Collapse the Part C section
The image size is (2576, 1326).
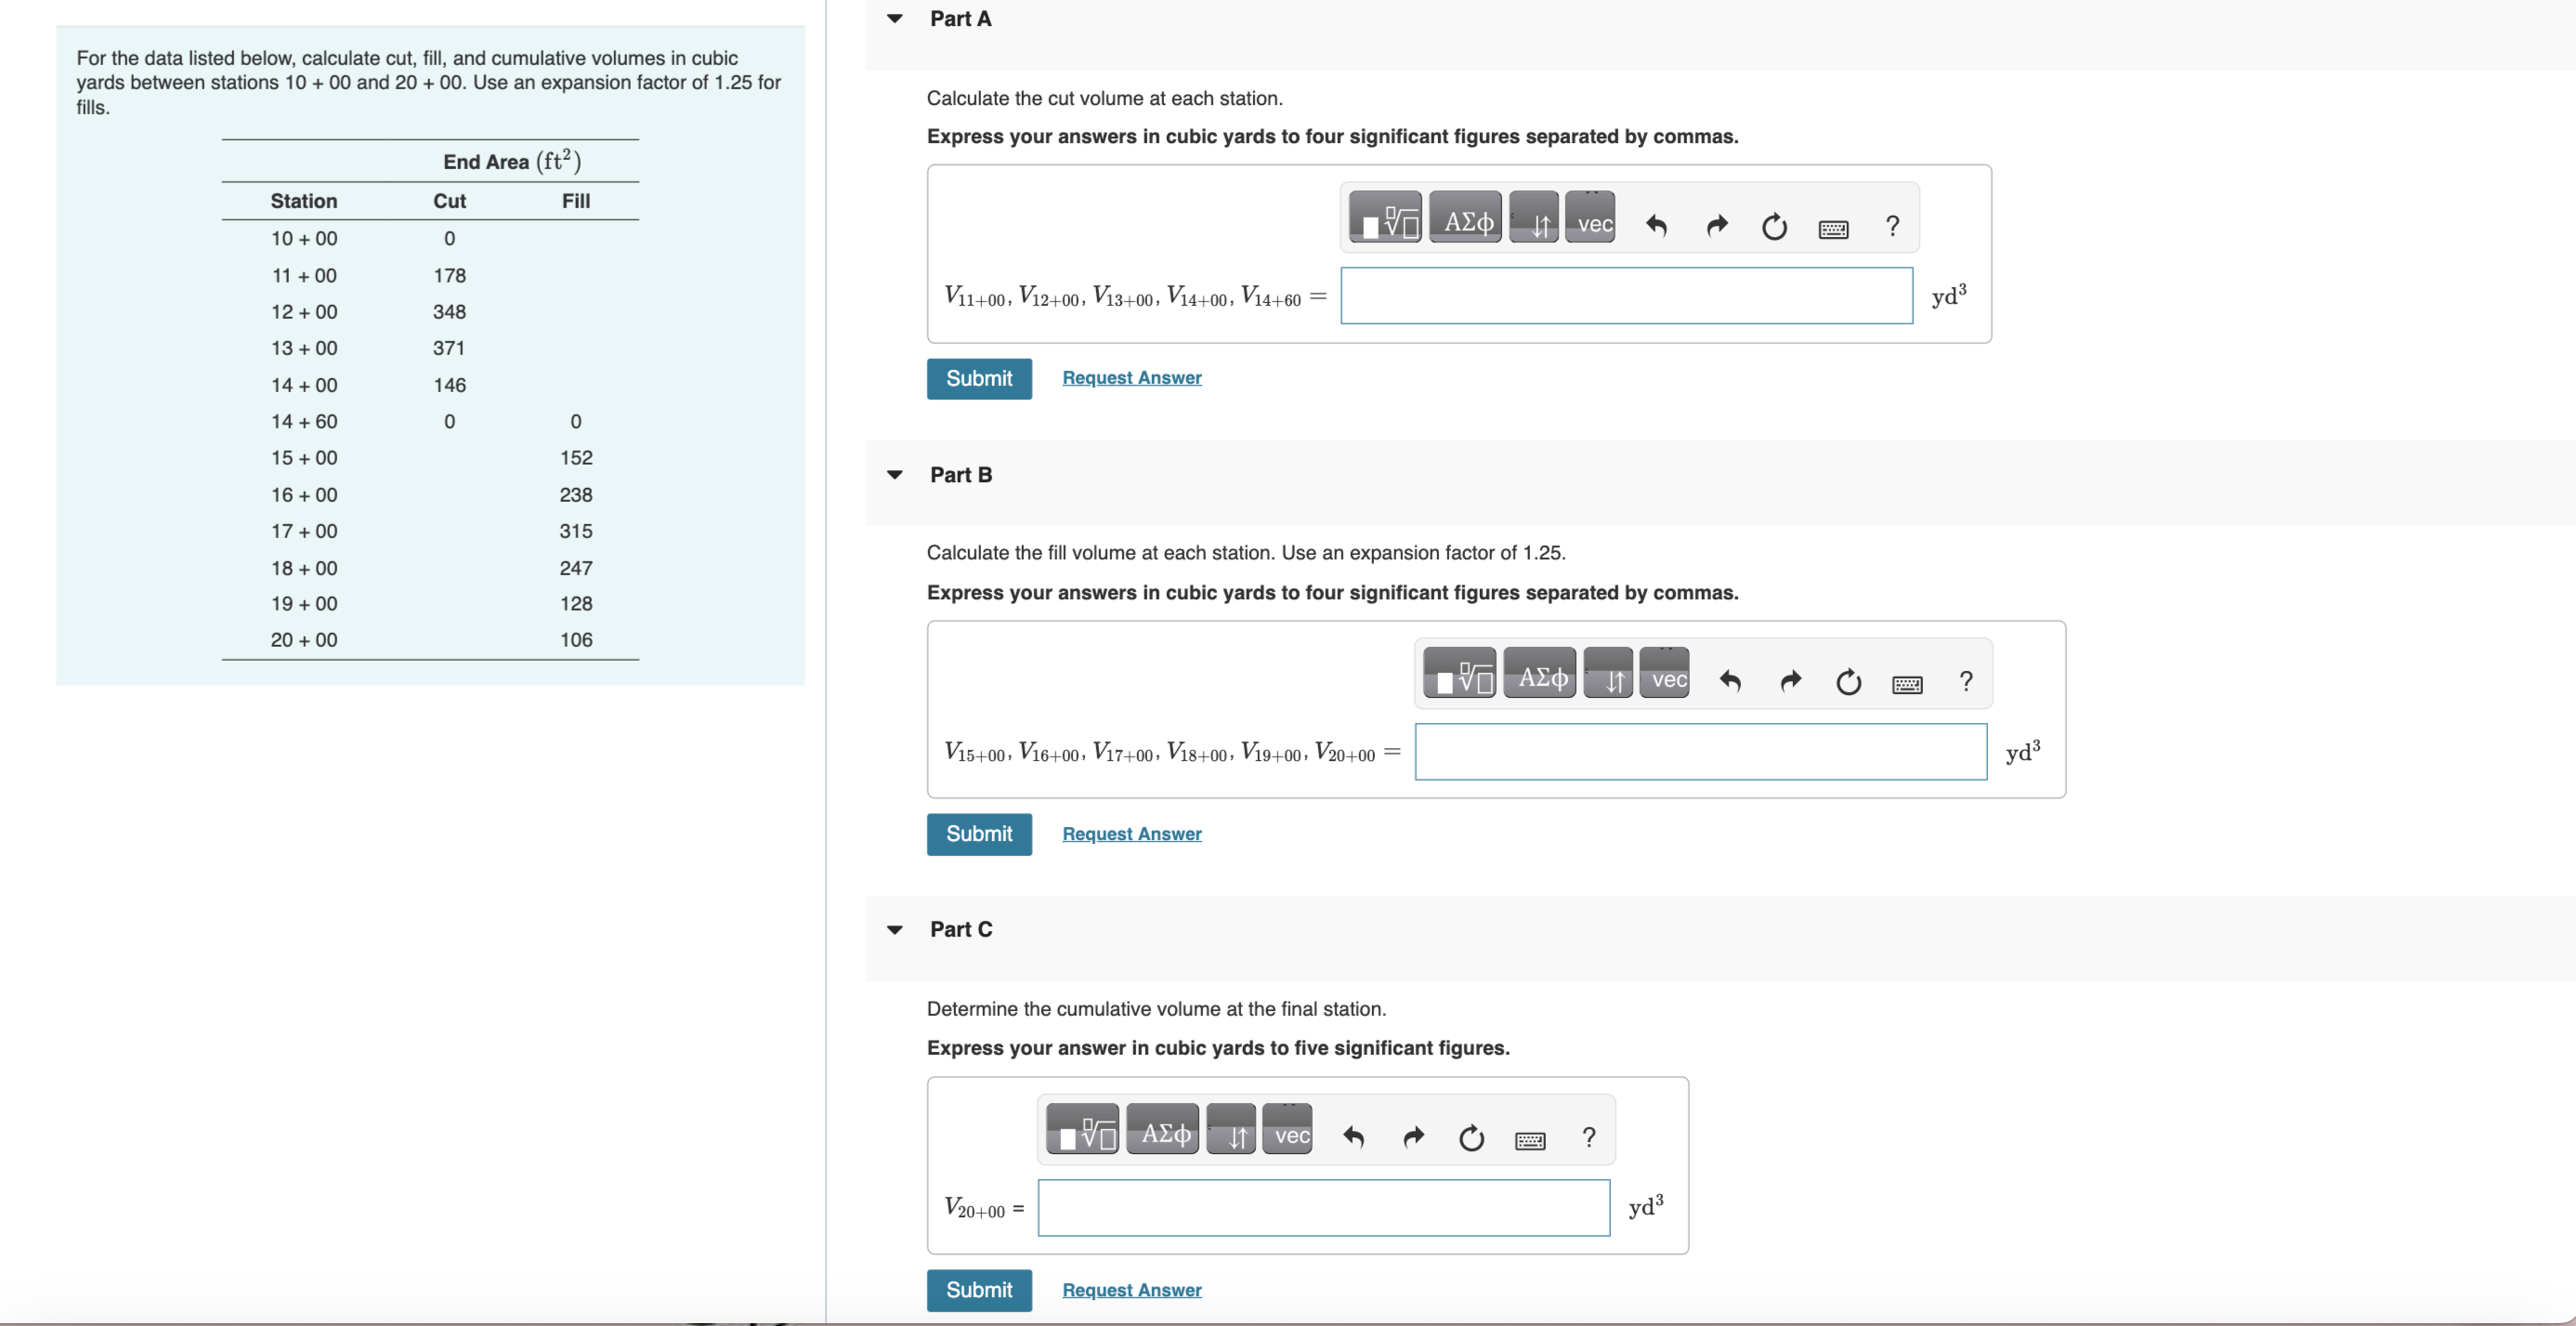[895, 930]
